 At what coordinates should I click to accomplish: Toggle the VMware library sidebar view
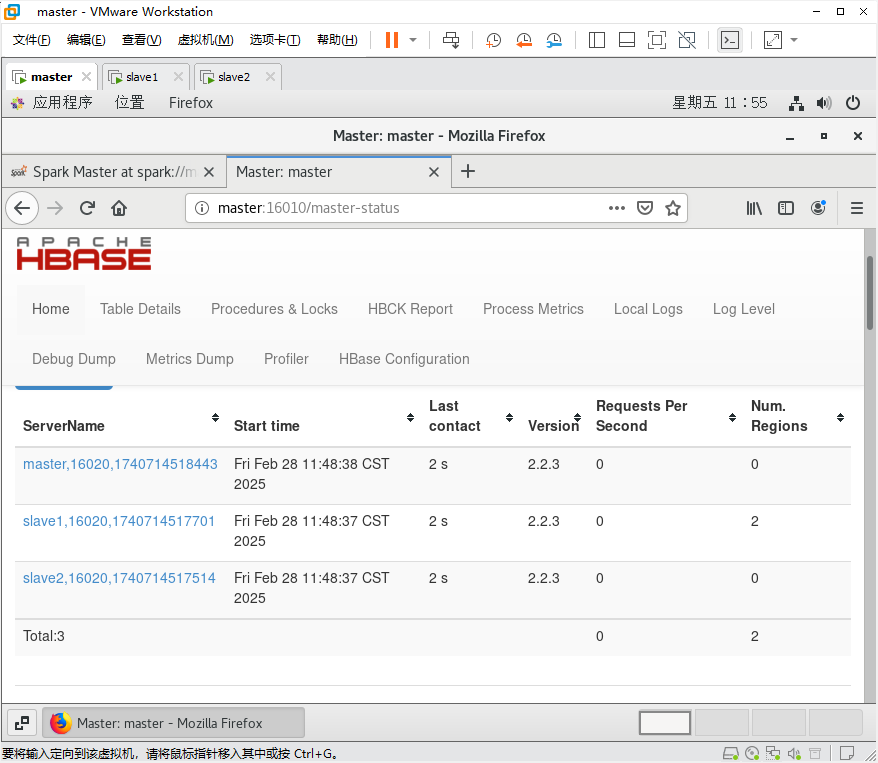pos(597,40)
